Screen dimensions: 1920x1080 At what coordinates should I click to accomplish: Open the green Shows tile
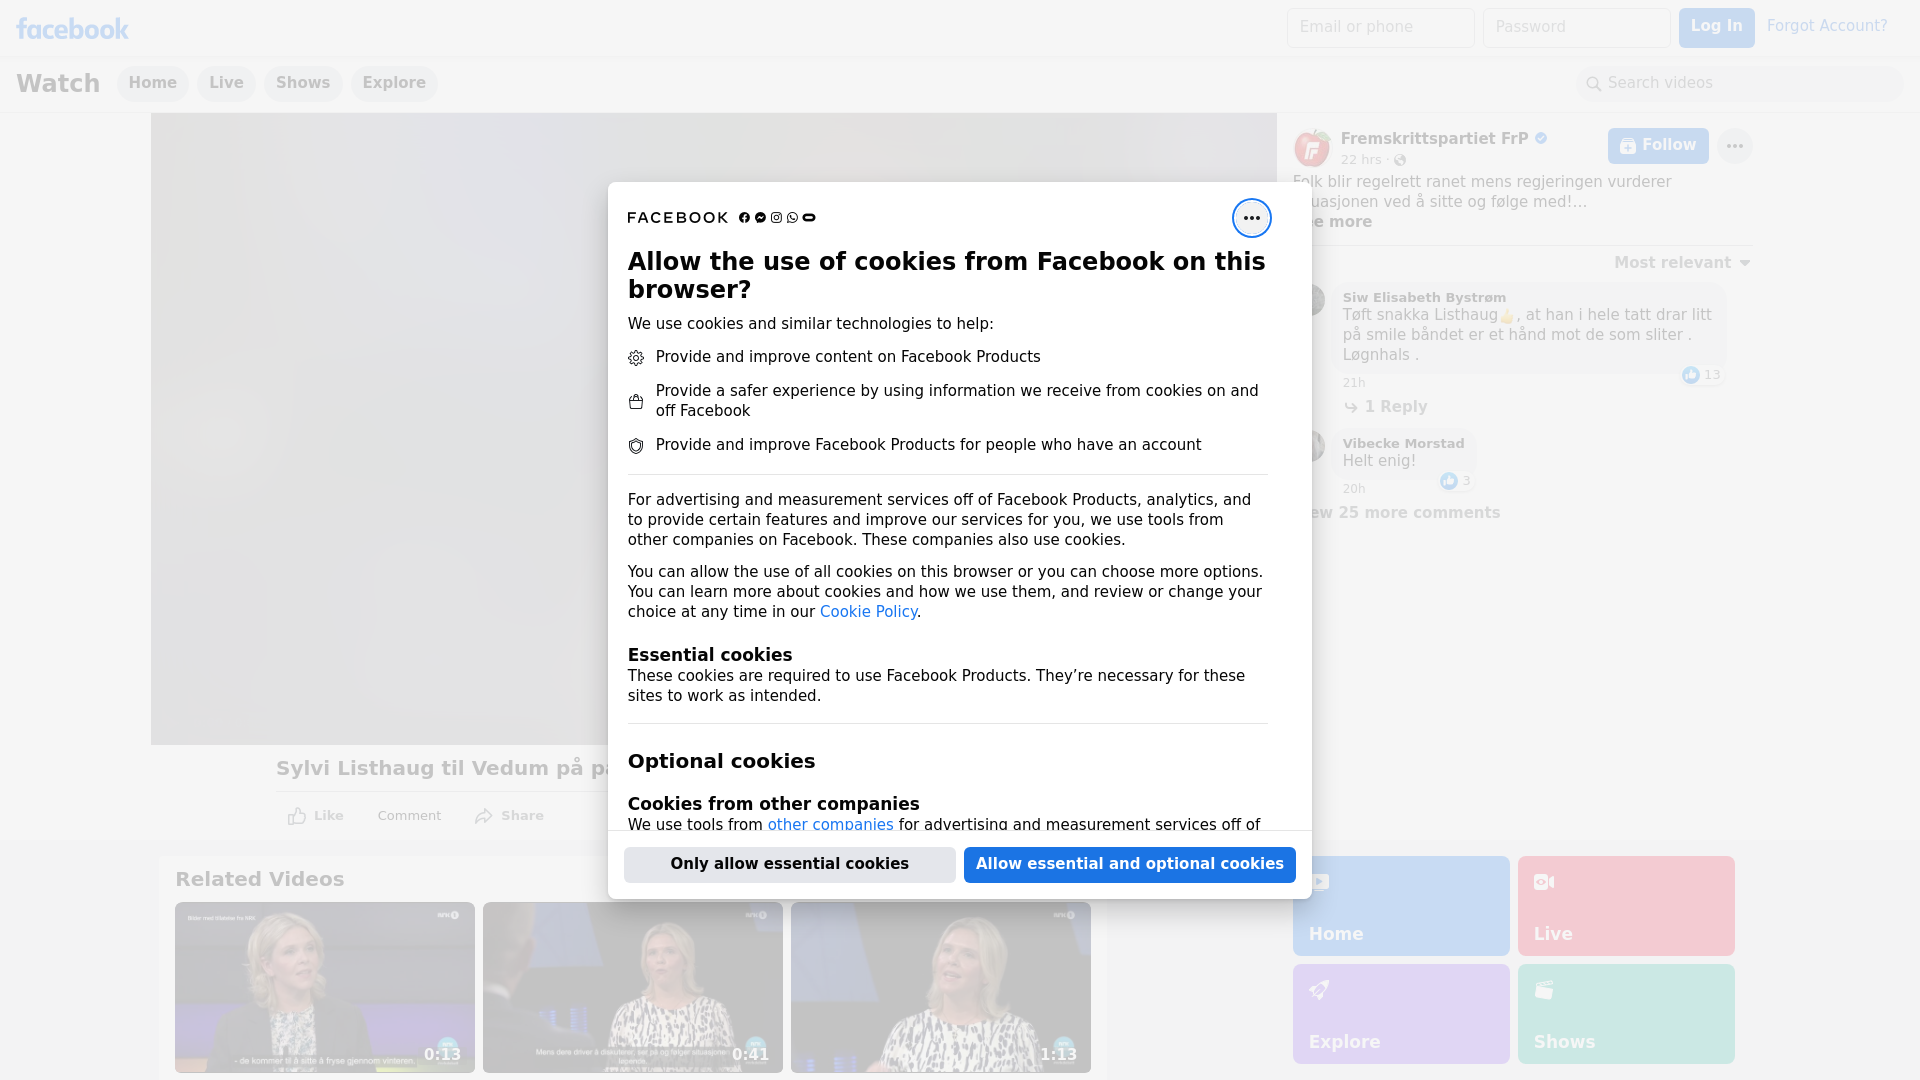1626,1014
